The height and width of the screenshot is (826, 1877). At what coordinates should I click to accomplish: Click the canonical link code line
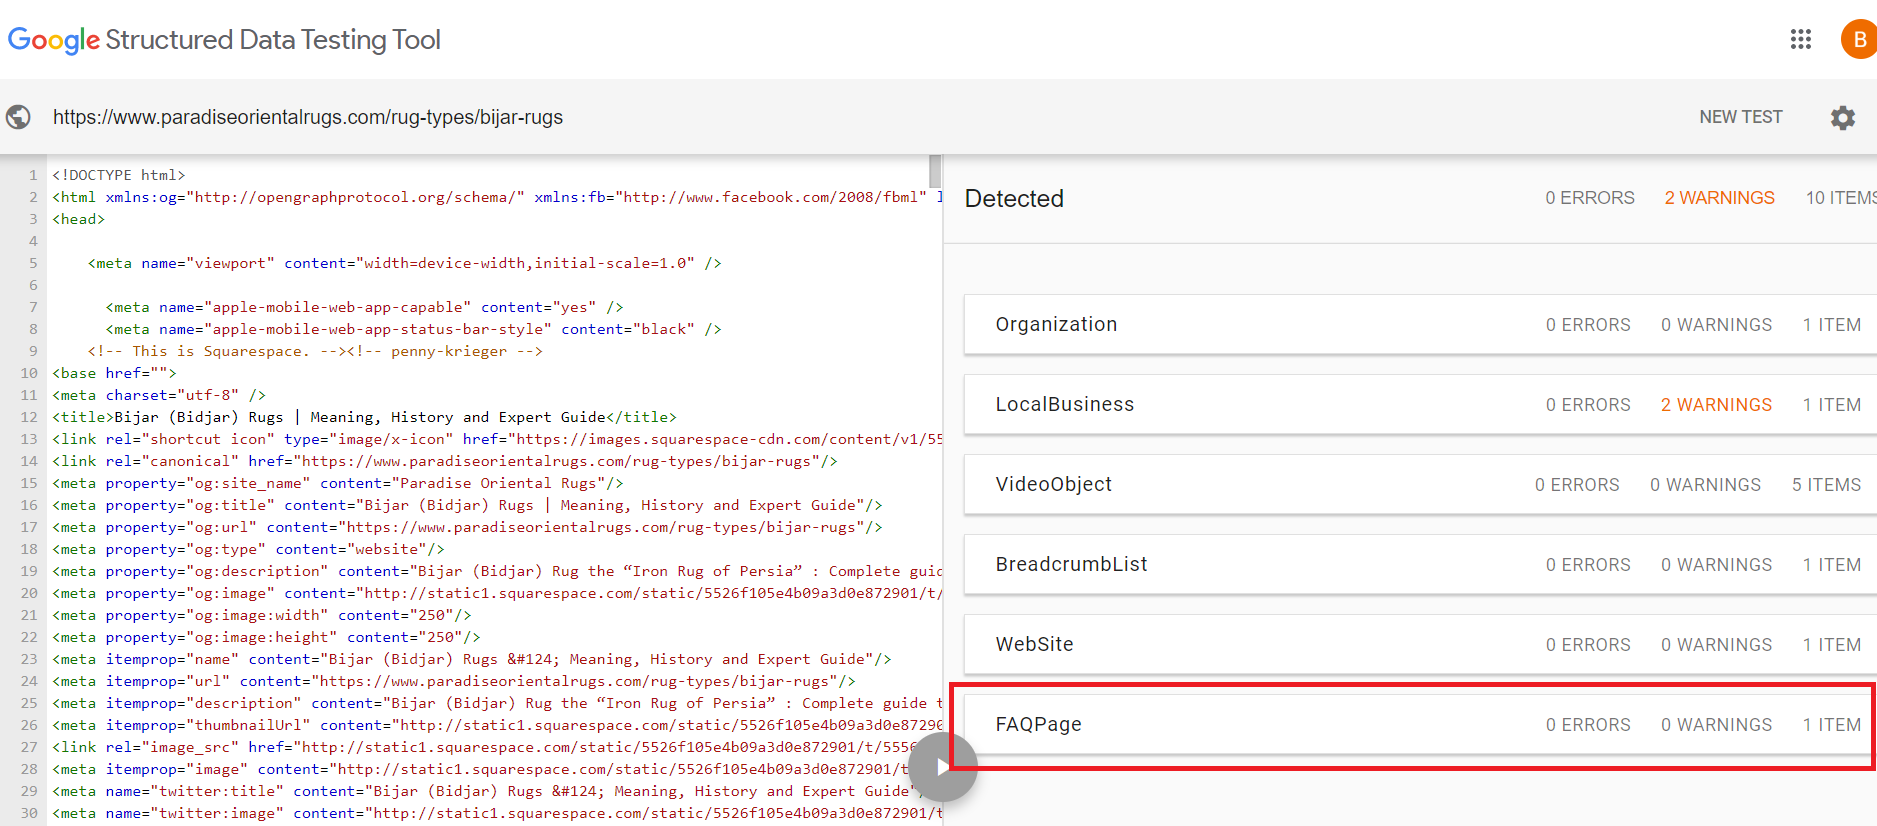[x=445, y=461]
